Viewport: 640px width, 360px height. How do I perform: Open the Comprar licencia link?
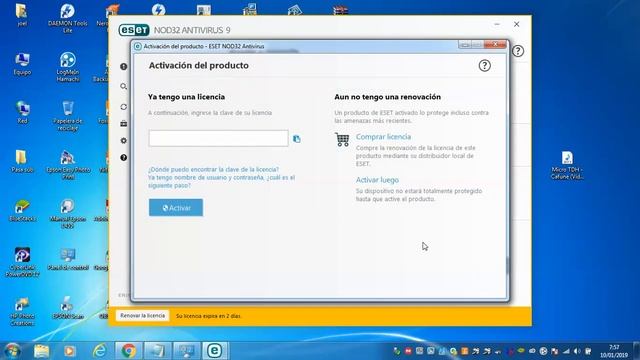coord(383,137)
